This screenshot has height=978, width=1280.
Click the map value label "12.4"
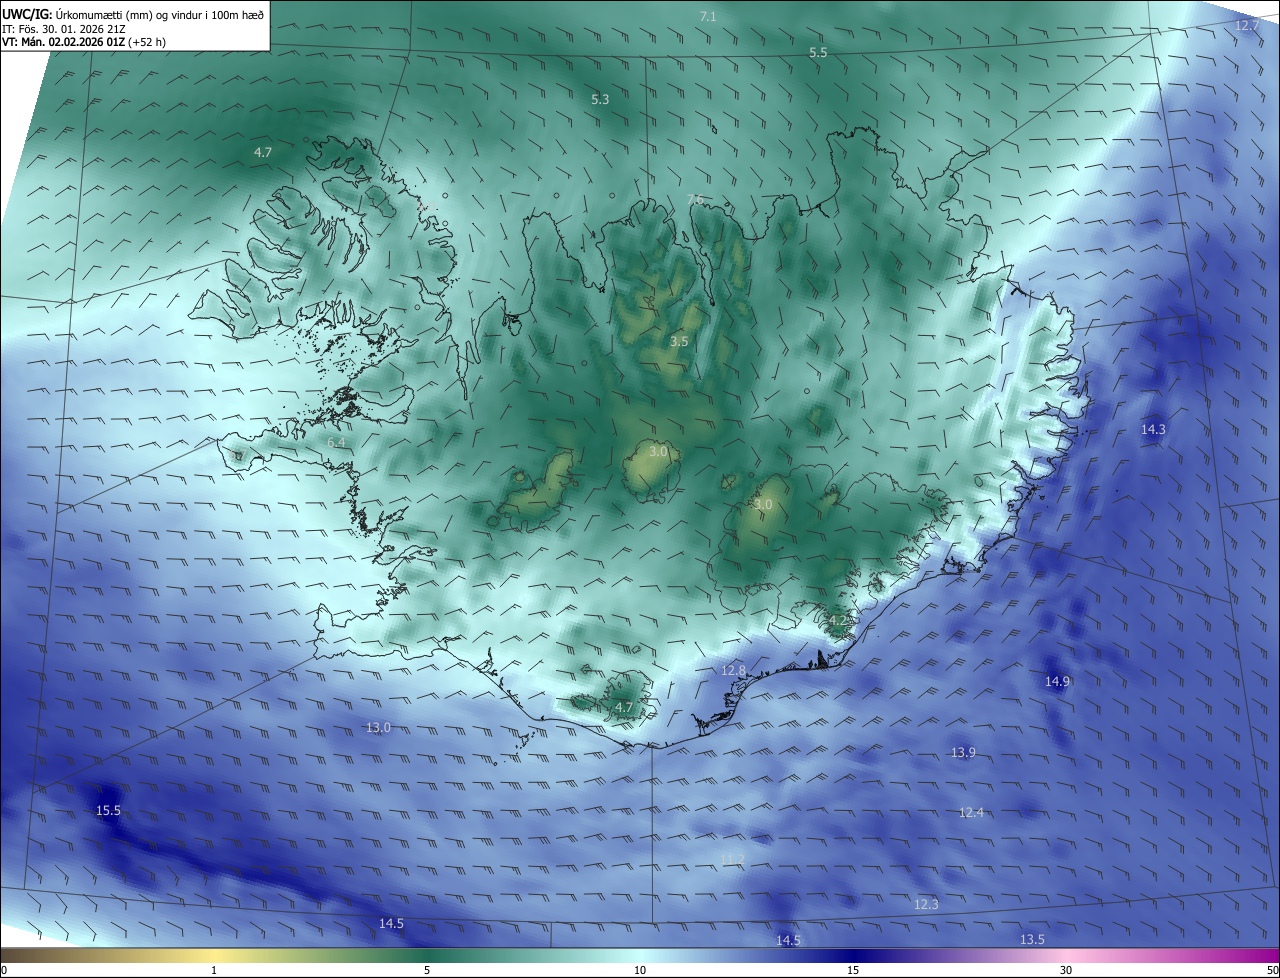971,812
